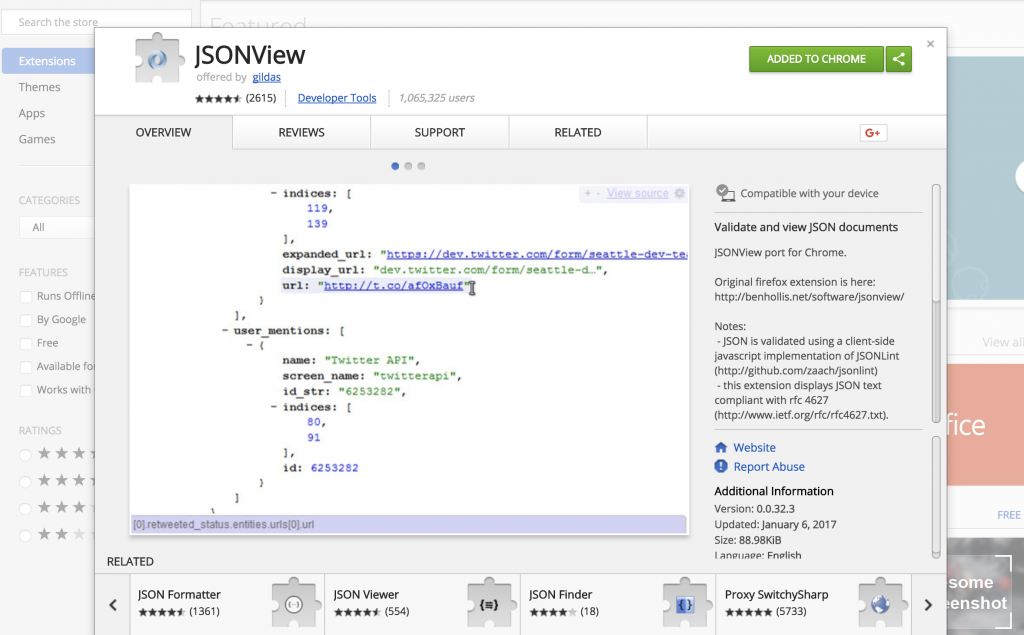Click the Website house icon
The width and height of the screenshot is (1024, 635).
(720, 448)
